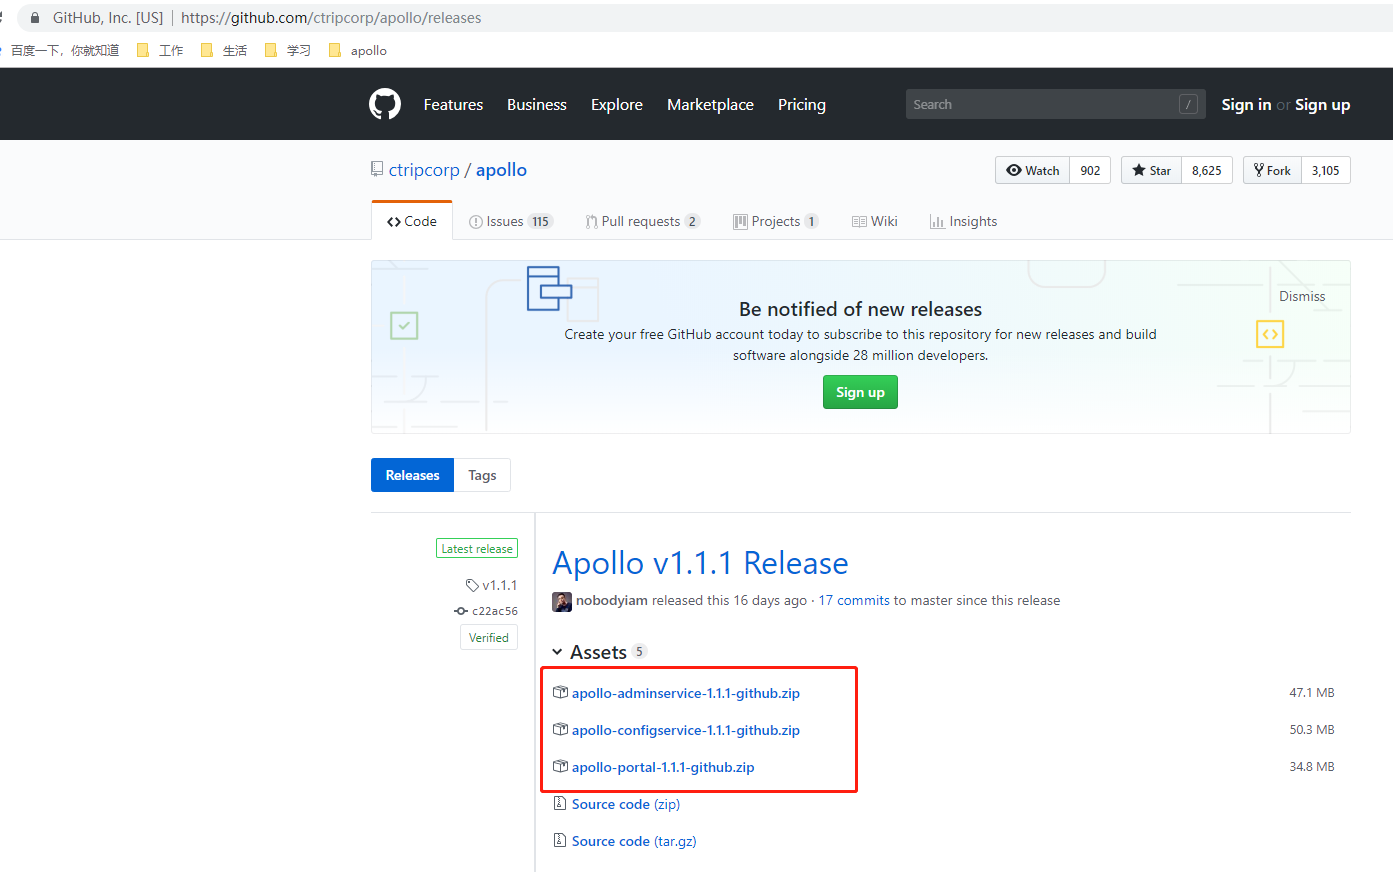Click the file icon for Source code (zip)
Viewport: 1393px width, 872px height.
point(560,803)
